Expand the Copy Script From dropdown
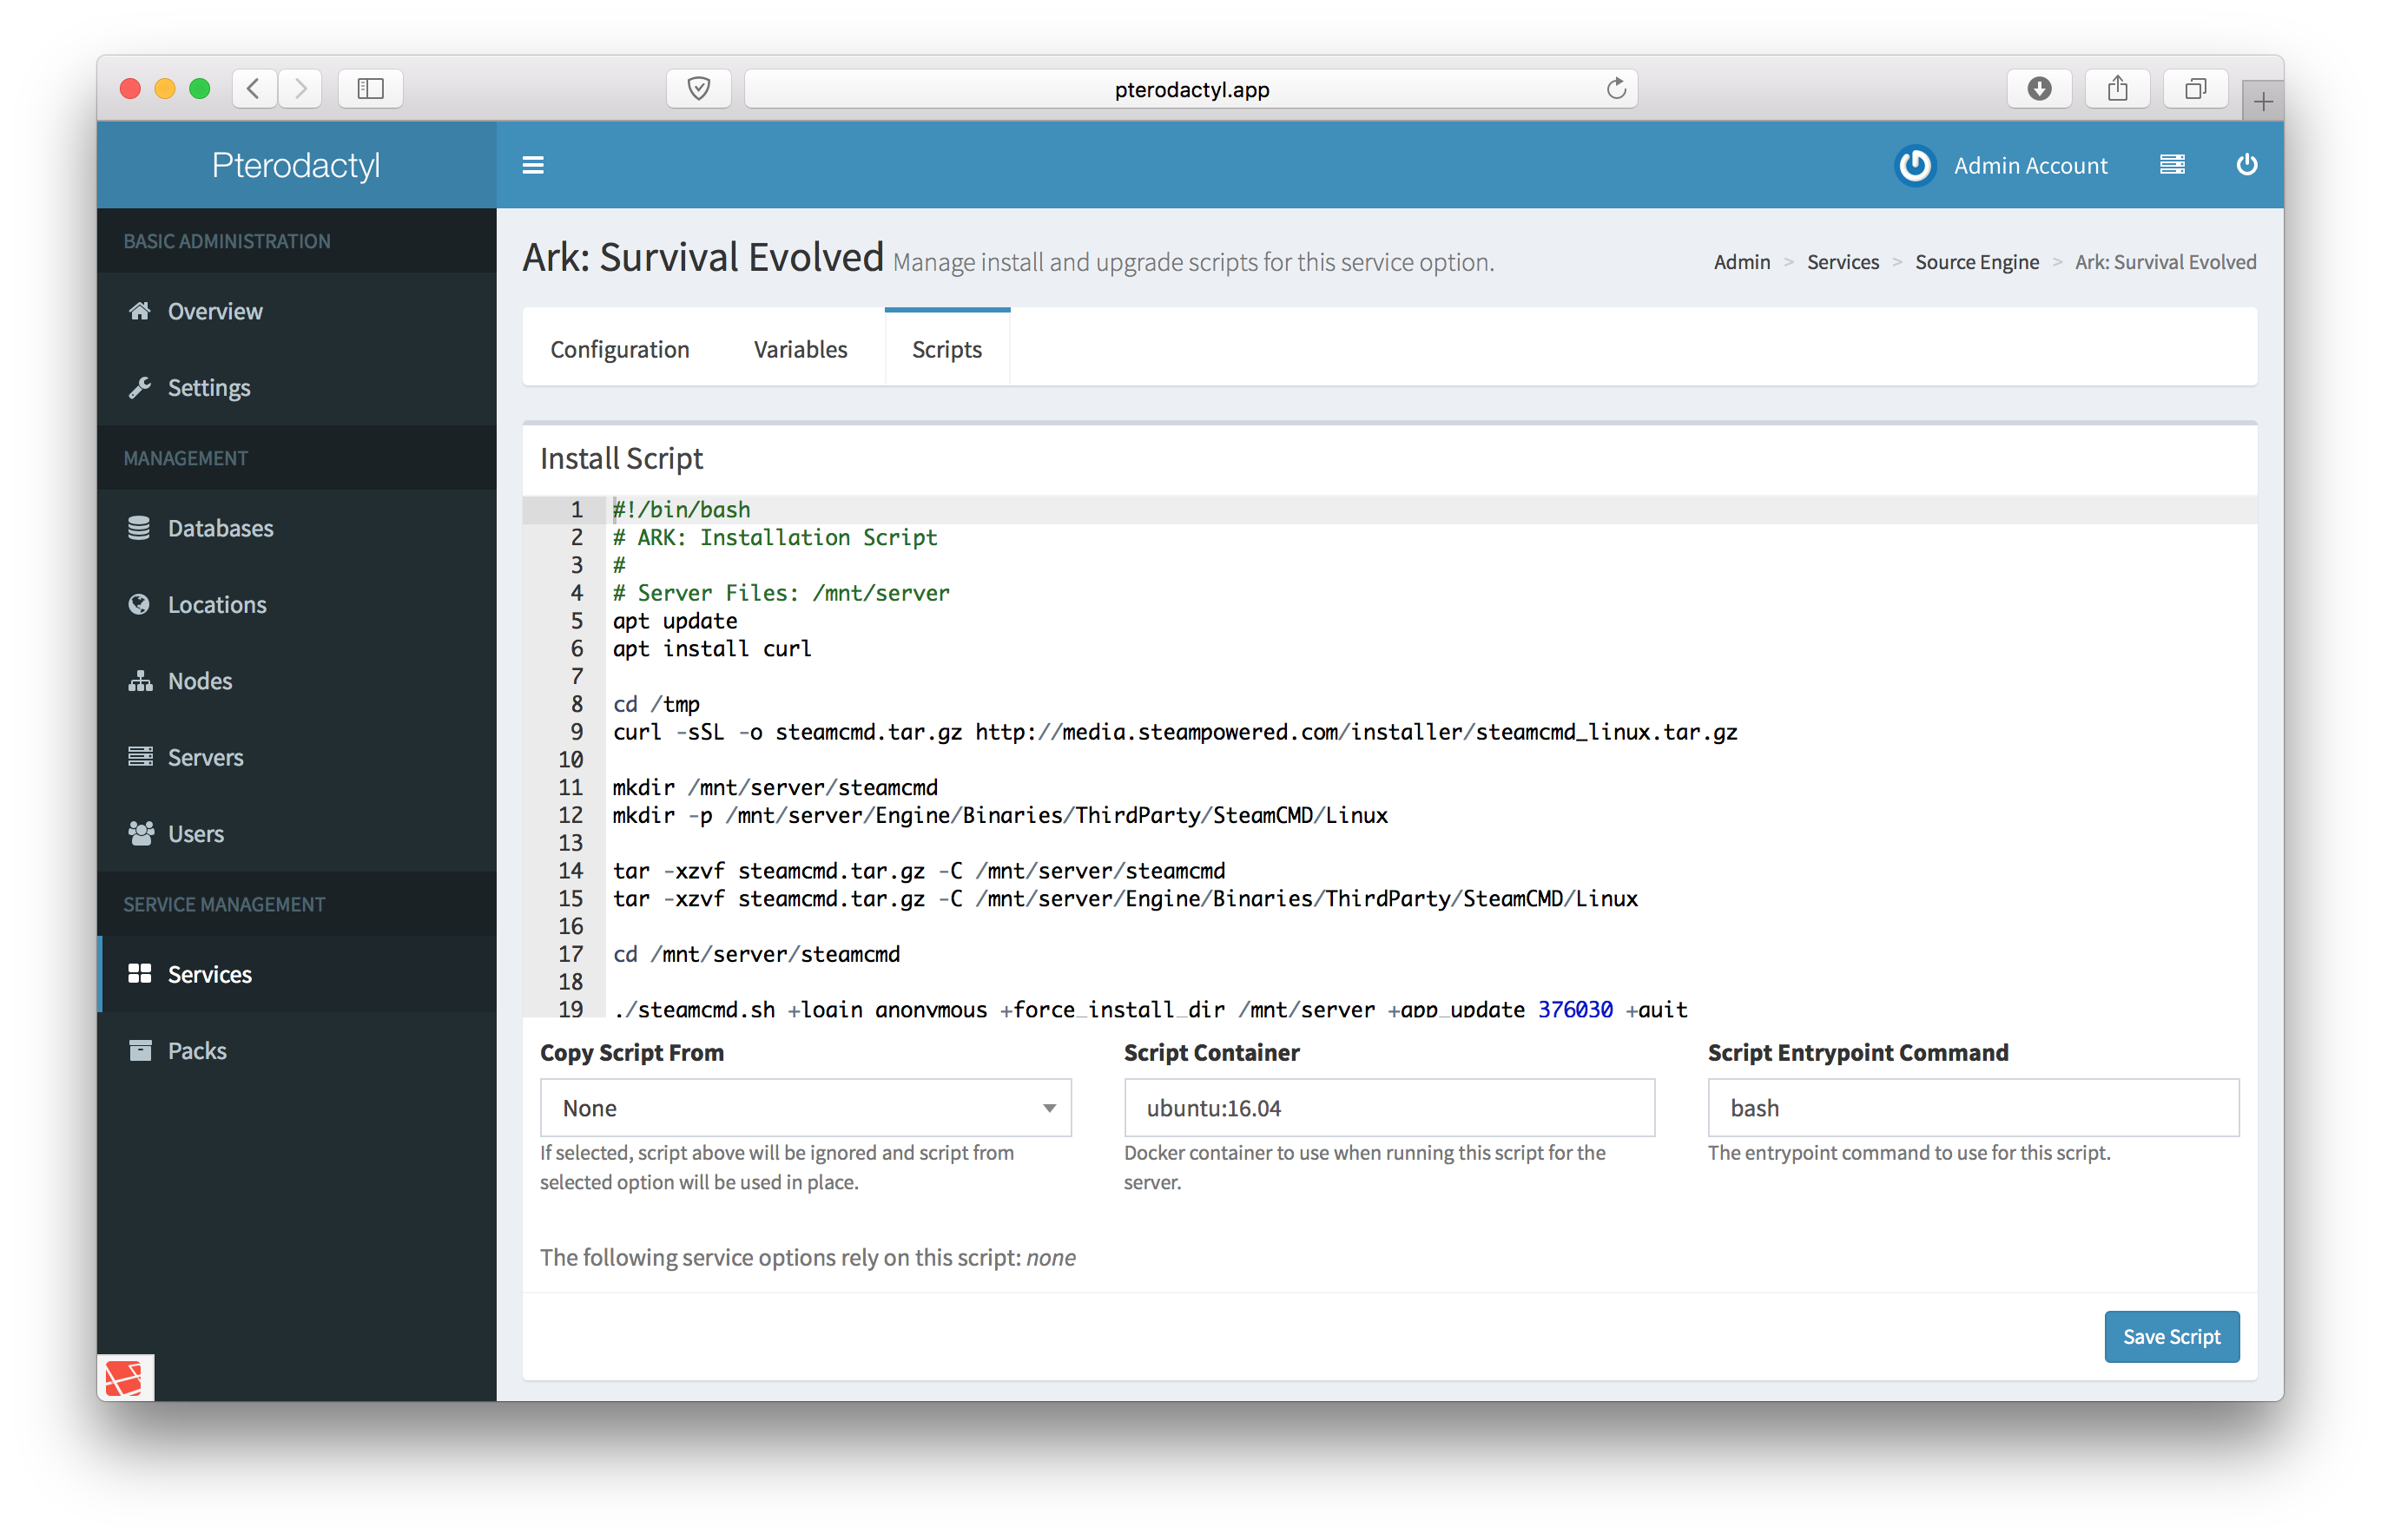Screen dimensions: 2381x1540 pyautogui.click(x=803, y=1109)
